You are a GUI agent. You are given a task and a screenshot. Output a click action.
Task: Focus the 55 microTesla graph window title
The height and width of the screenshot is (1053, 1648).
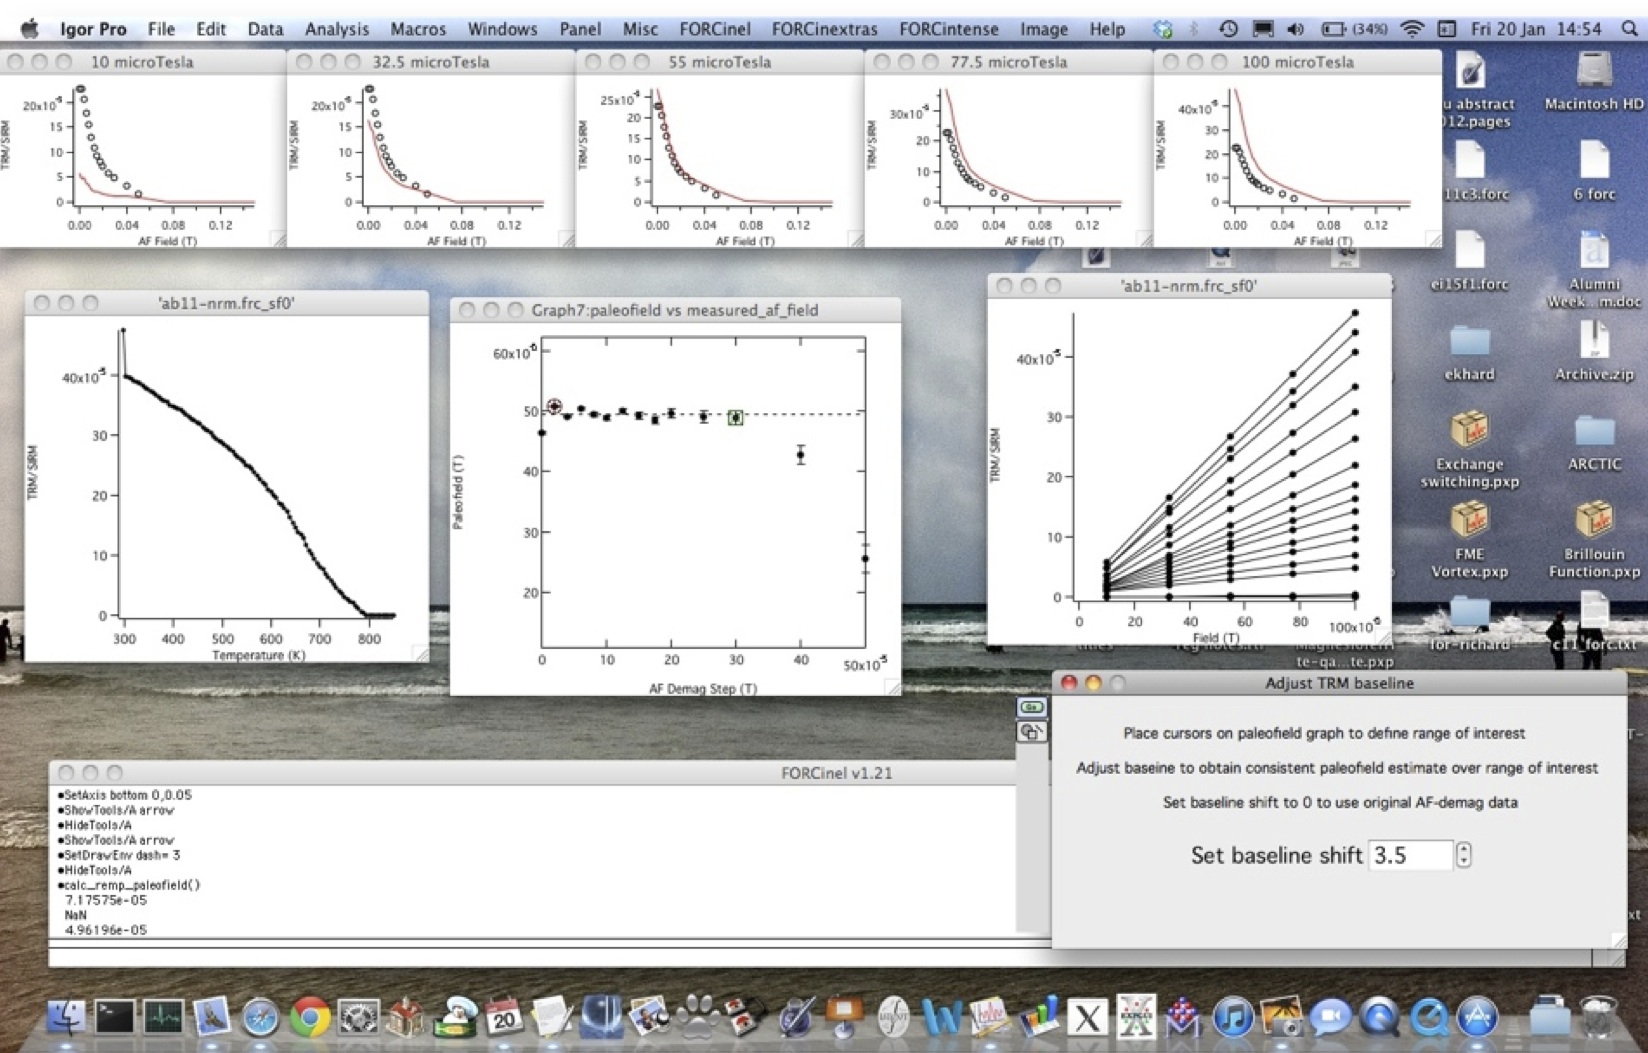click(719, 62)
